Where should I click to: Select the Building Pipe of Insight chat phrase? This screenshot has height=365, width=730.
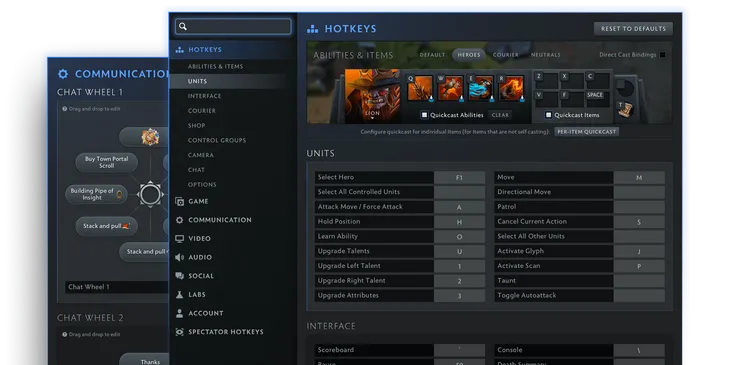click(x=96, y=194)
